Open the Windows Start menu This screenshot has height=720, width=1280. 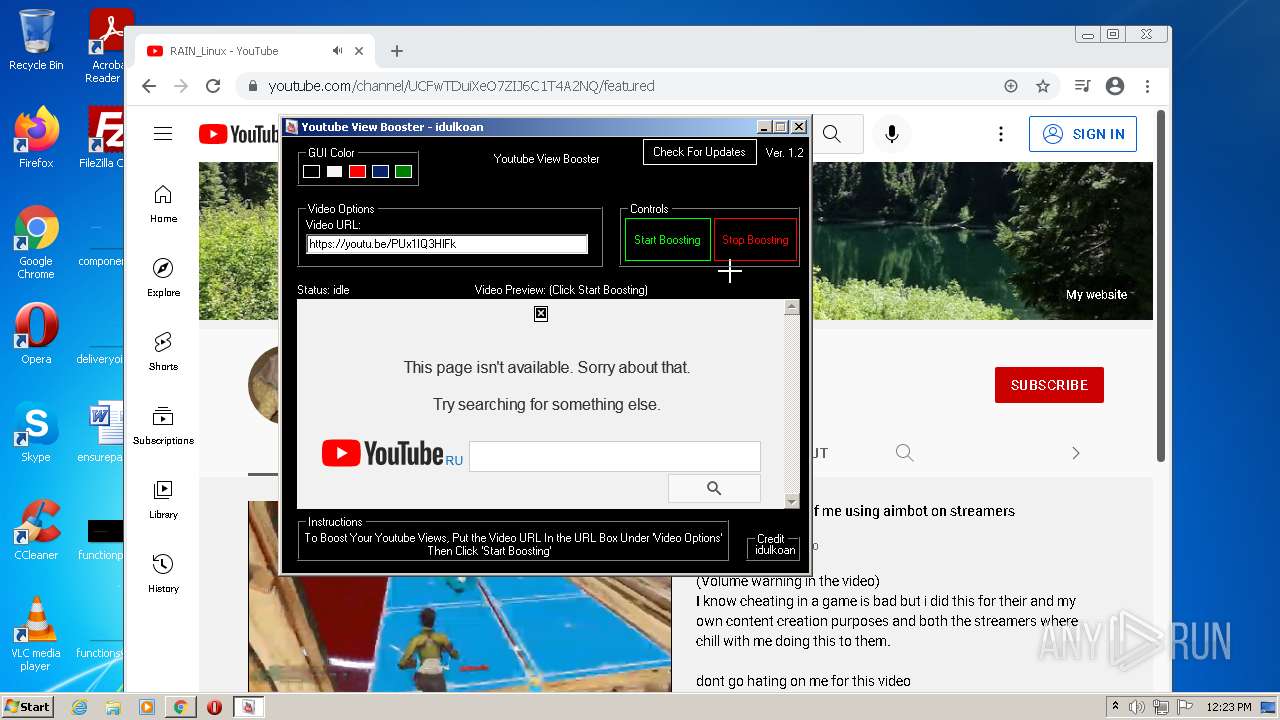[28, 707]
